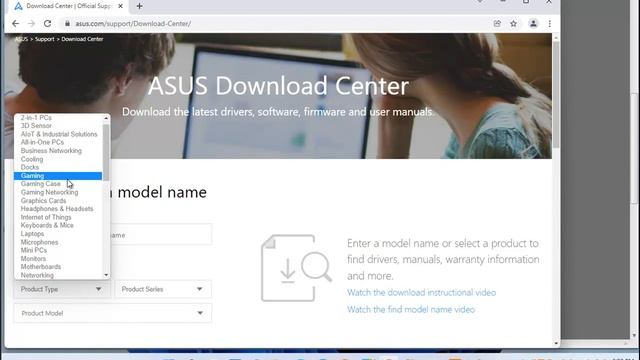Click the ASUS breadcrumb link
The height and width of the screenshot is (360, 640).
click(21, 39)
